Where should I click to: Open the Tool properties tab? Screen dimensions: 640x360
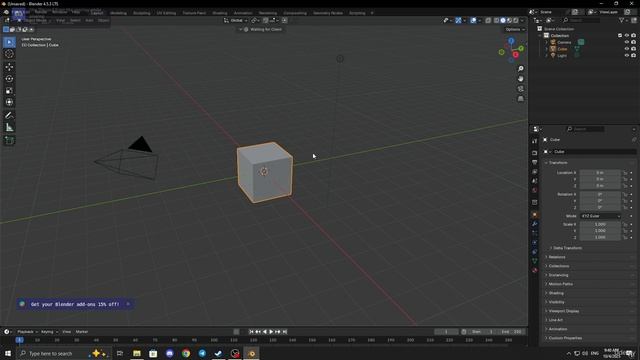click(535, 141)
